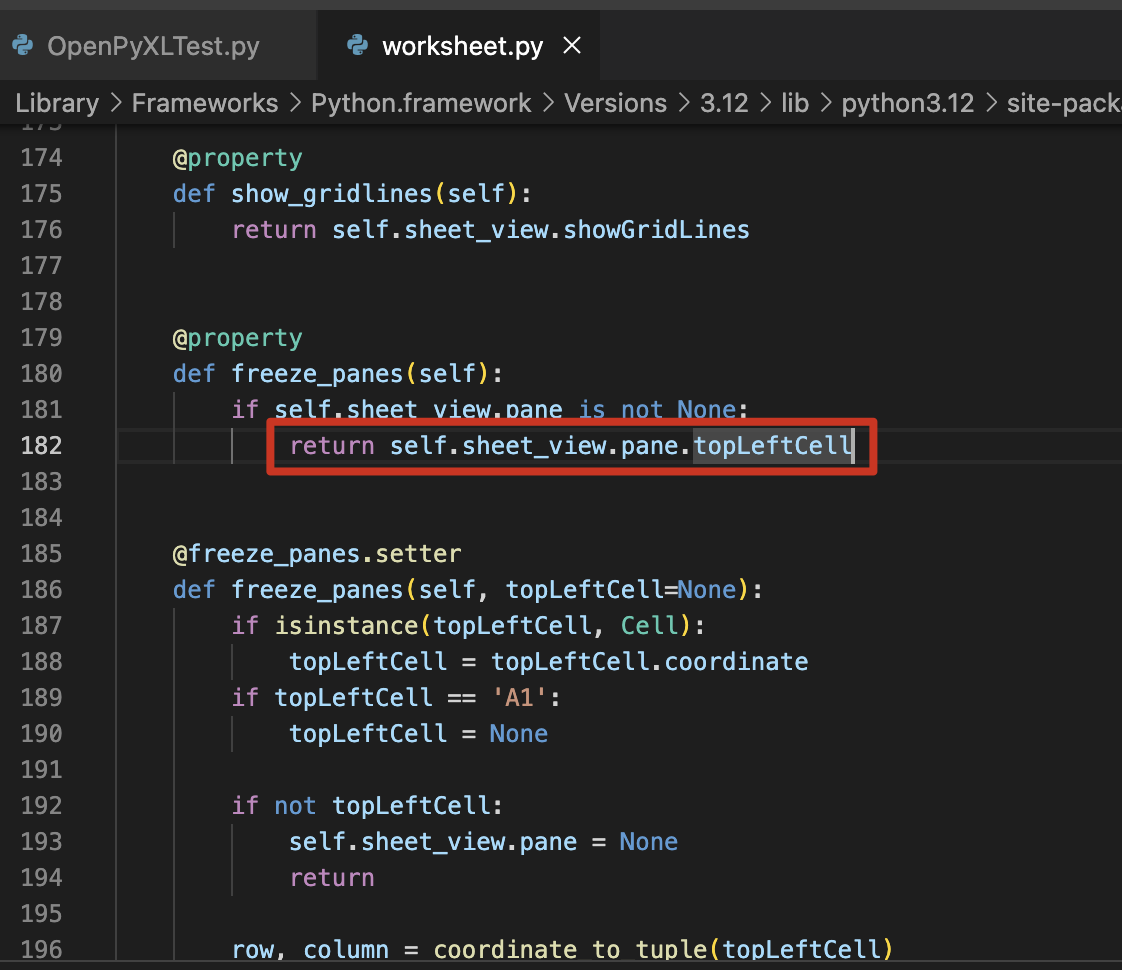Place cursor on highlighted topLeftCell on line 182
Screen dimensions: 1122x970
pos(772,445)
